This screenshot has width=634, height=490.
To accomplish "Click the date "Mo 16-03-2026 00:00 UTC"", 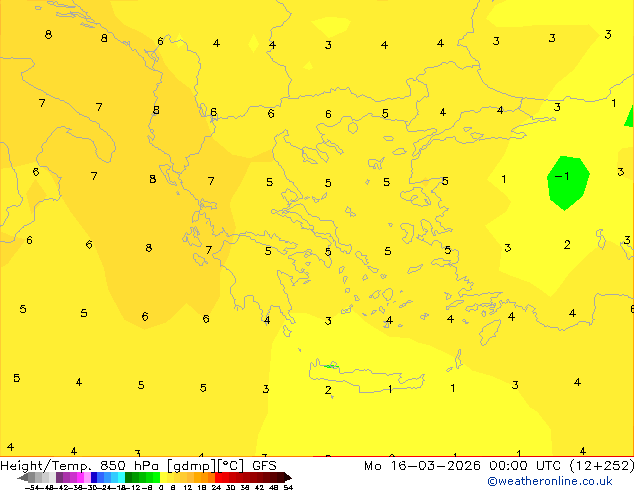I will 463,466.
